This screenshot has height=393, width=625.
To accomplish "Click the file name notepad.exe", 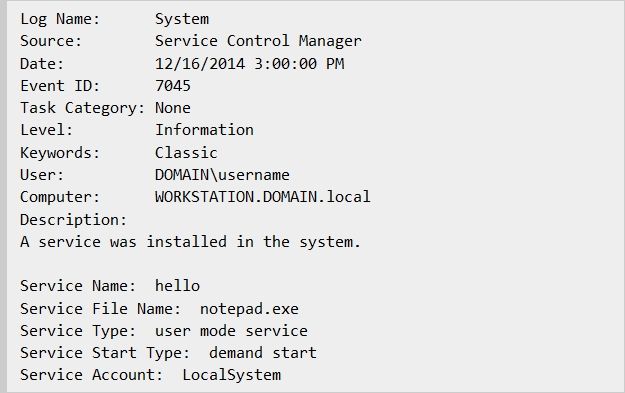I will point(249,309).
